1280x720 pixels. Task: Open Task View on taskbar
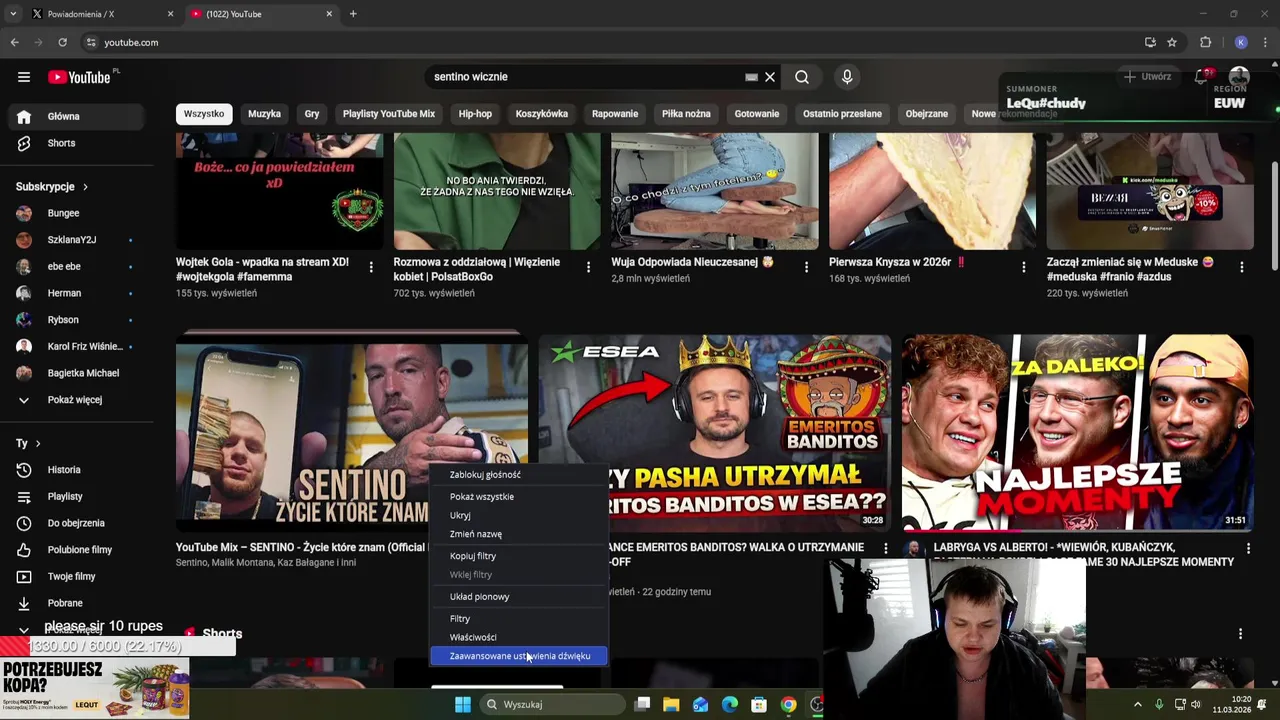[x=642, y=704]
